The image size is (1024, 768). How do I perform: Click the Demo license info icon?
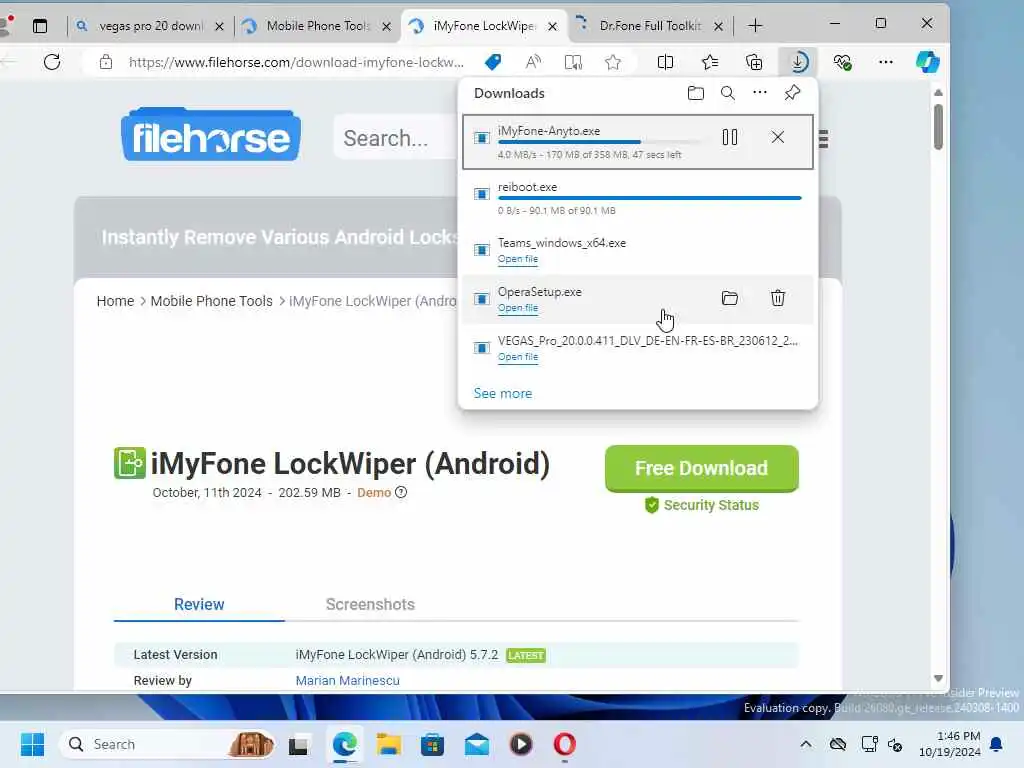coord(401,492)
